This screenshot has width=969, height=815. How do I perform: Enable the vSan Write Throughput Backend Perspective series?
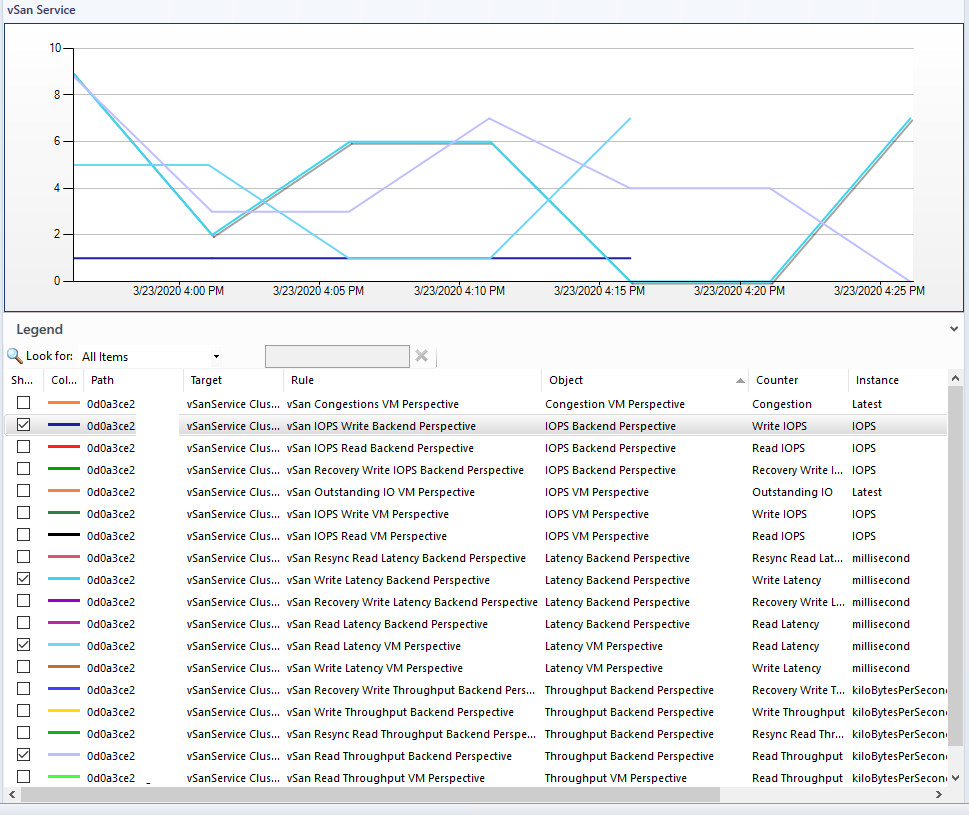(x=23, y=711)
